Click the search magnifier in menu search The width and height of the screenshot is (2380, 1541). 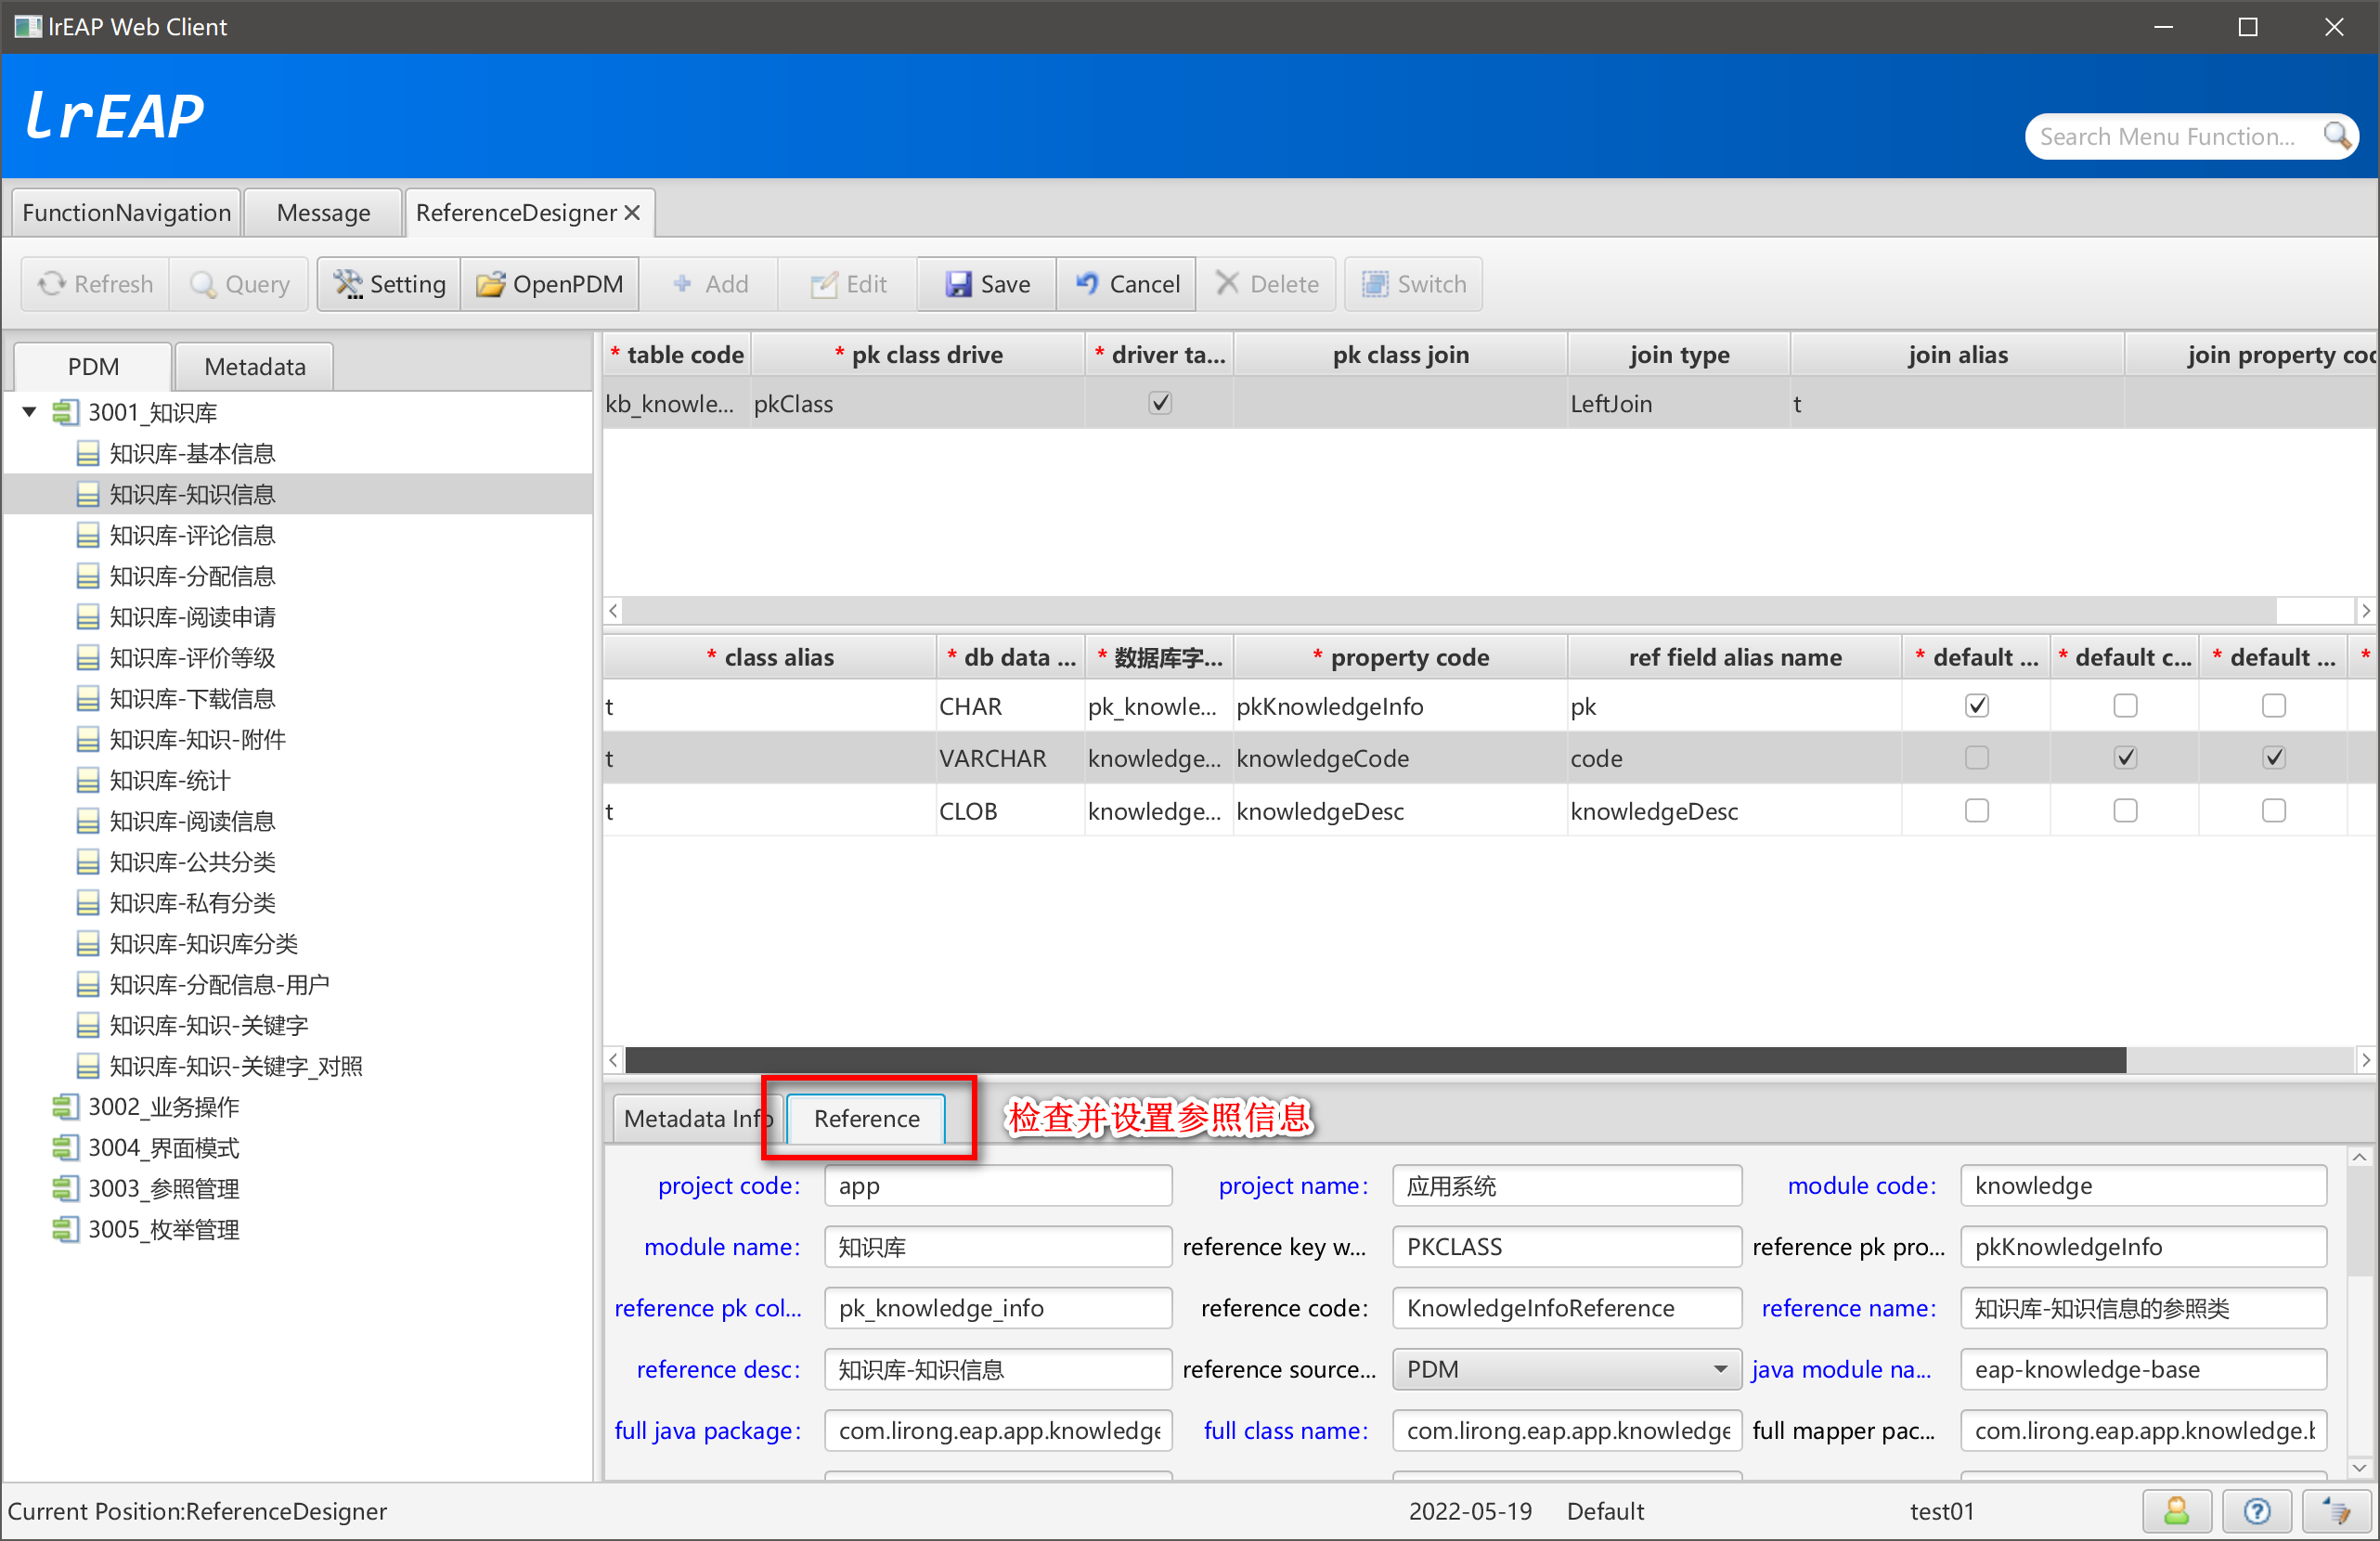[x=2336, y=135]
